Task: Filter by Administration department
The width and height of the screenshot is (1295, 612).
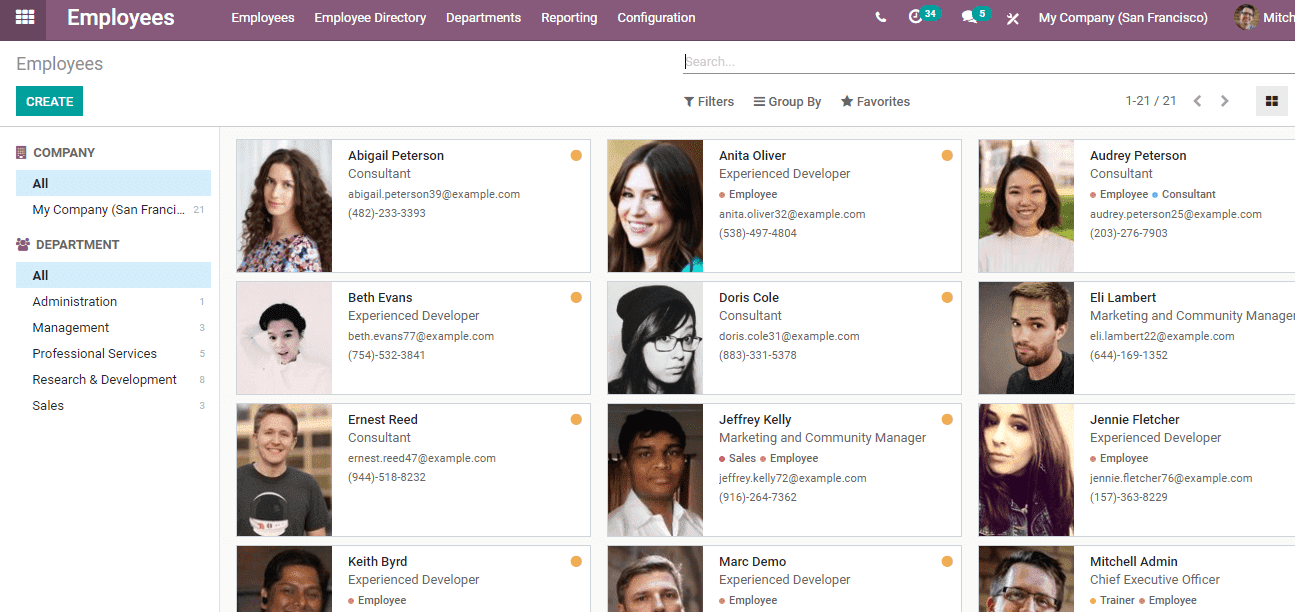Action: point(113,301)
